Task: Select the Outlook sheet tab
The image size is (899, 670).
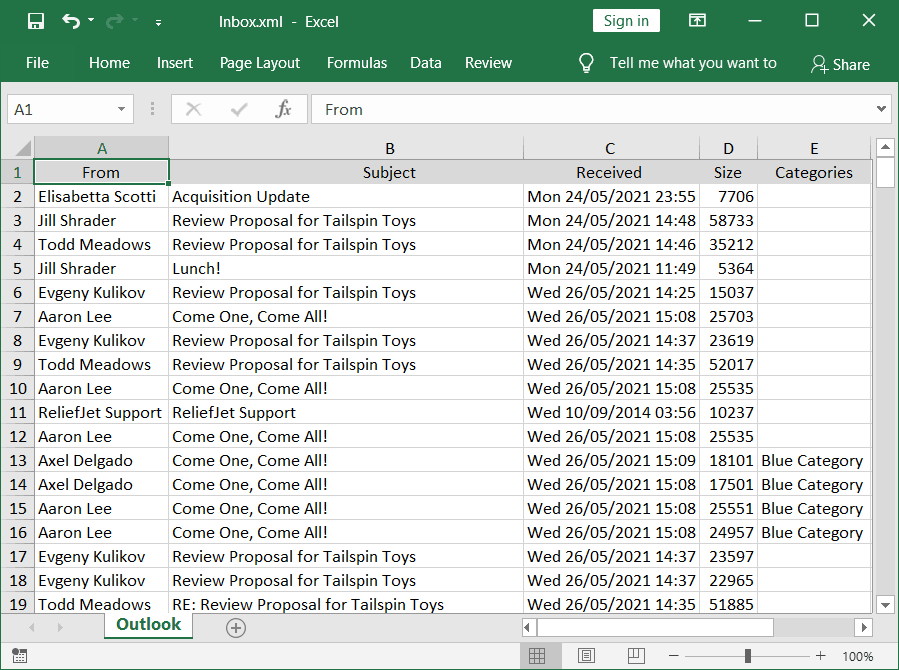Action: click(148, 625)
